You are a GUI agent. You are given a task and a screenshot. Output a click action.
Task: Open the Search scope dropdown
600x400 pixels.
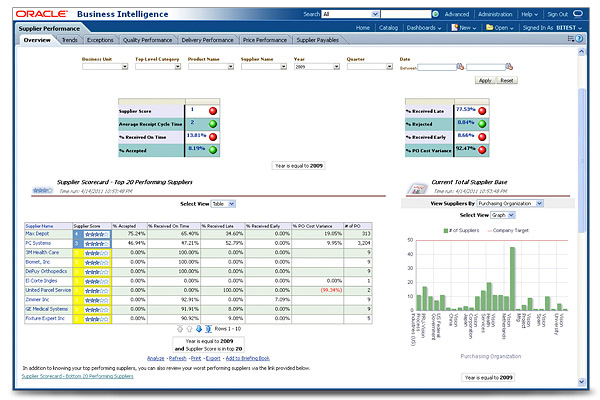(x=375, y=14)
